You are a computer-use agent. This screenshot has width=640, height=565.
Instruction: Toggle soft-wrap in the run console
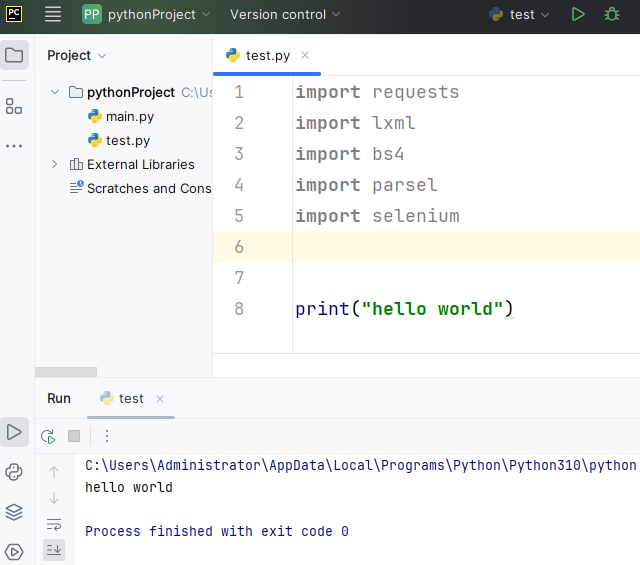click(x=54, y=524)
